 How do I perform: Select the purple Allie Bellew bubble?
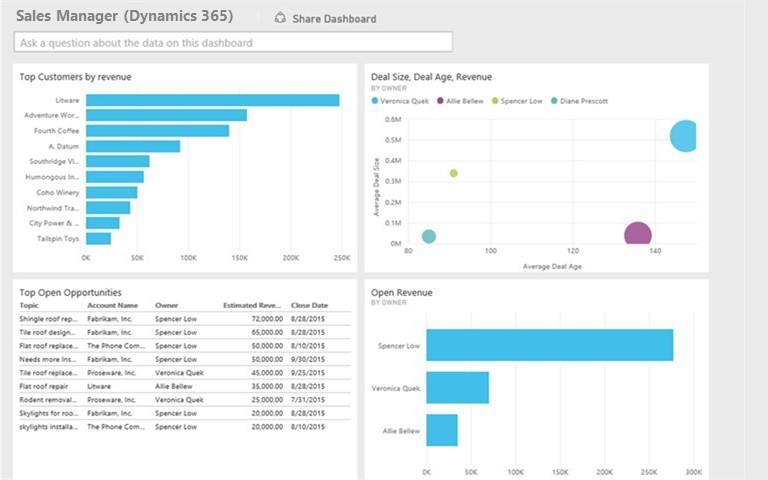click(638, 234)
